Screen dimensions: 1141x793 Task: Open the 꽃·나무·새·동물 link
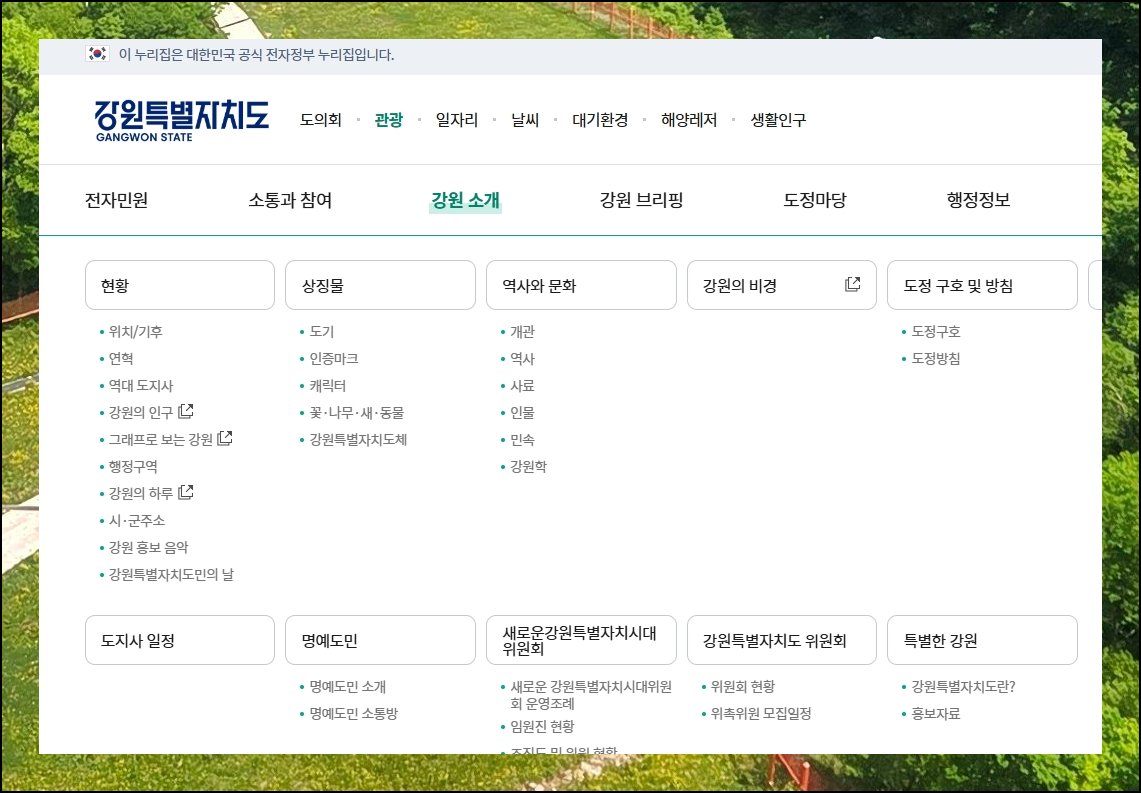coord(357,413)
